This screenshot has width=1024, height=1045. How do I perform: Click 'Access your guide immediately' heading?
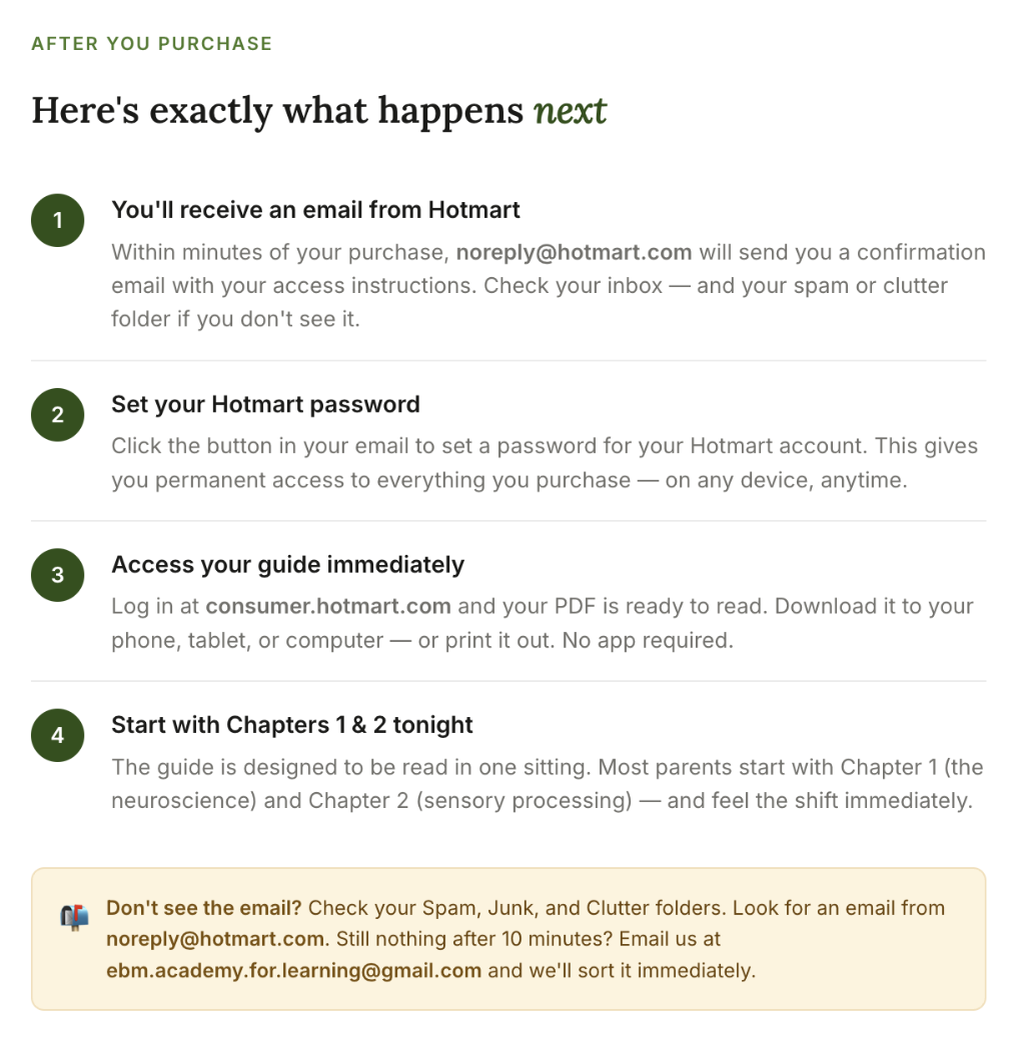click(287, 565)
